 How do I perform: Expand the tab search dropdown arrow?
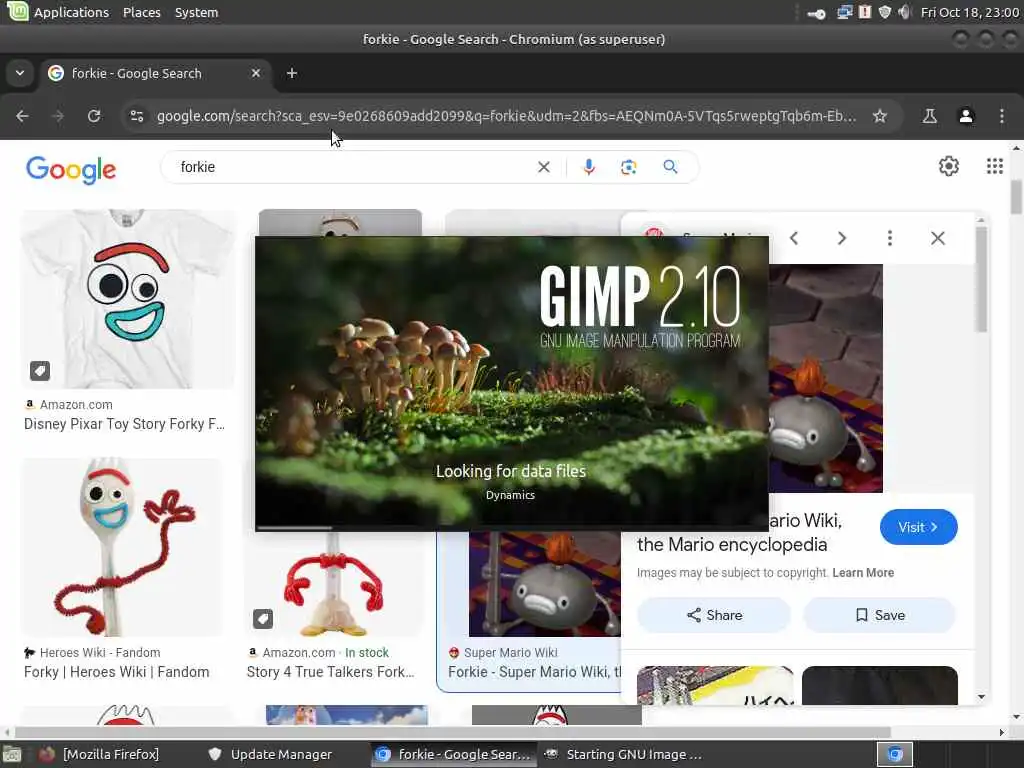(x=20, y=73)
